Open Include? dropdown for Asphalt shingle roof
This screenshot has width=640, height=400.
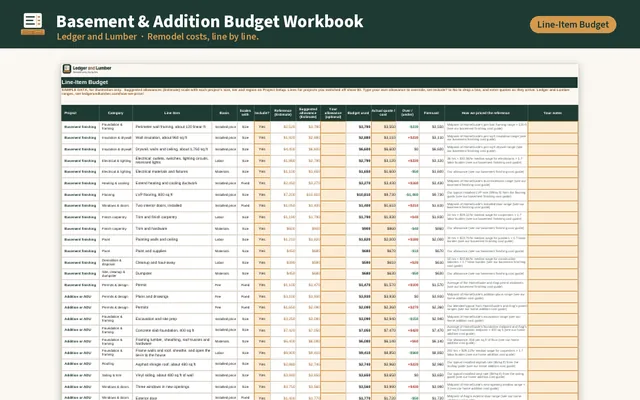pyautogui.click(x=262, y=364)
